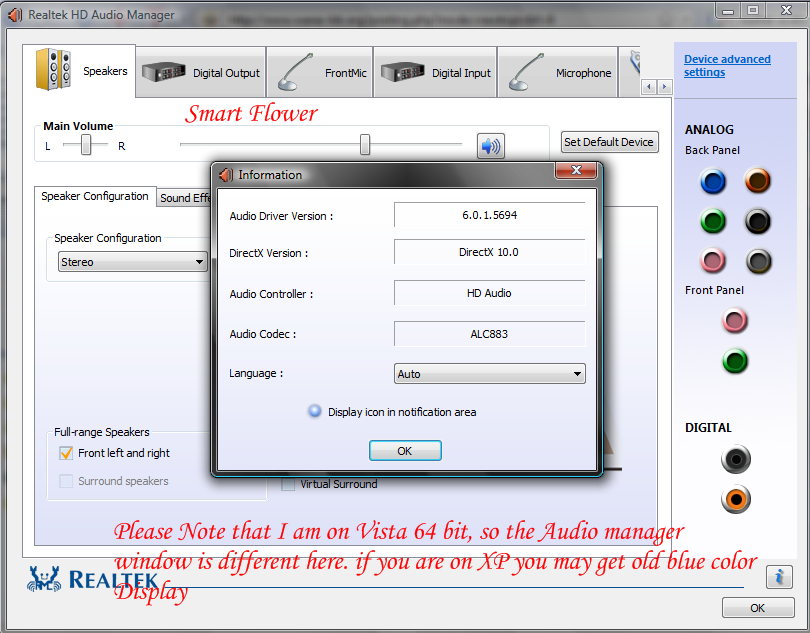Click the orange Center/Subwoofer jack icon
The image size is (810, 633).
click(757, 182)
